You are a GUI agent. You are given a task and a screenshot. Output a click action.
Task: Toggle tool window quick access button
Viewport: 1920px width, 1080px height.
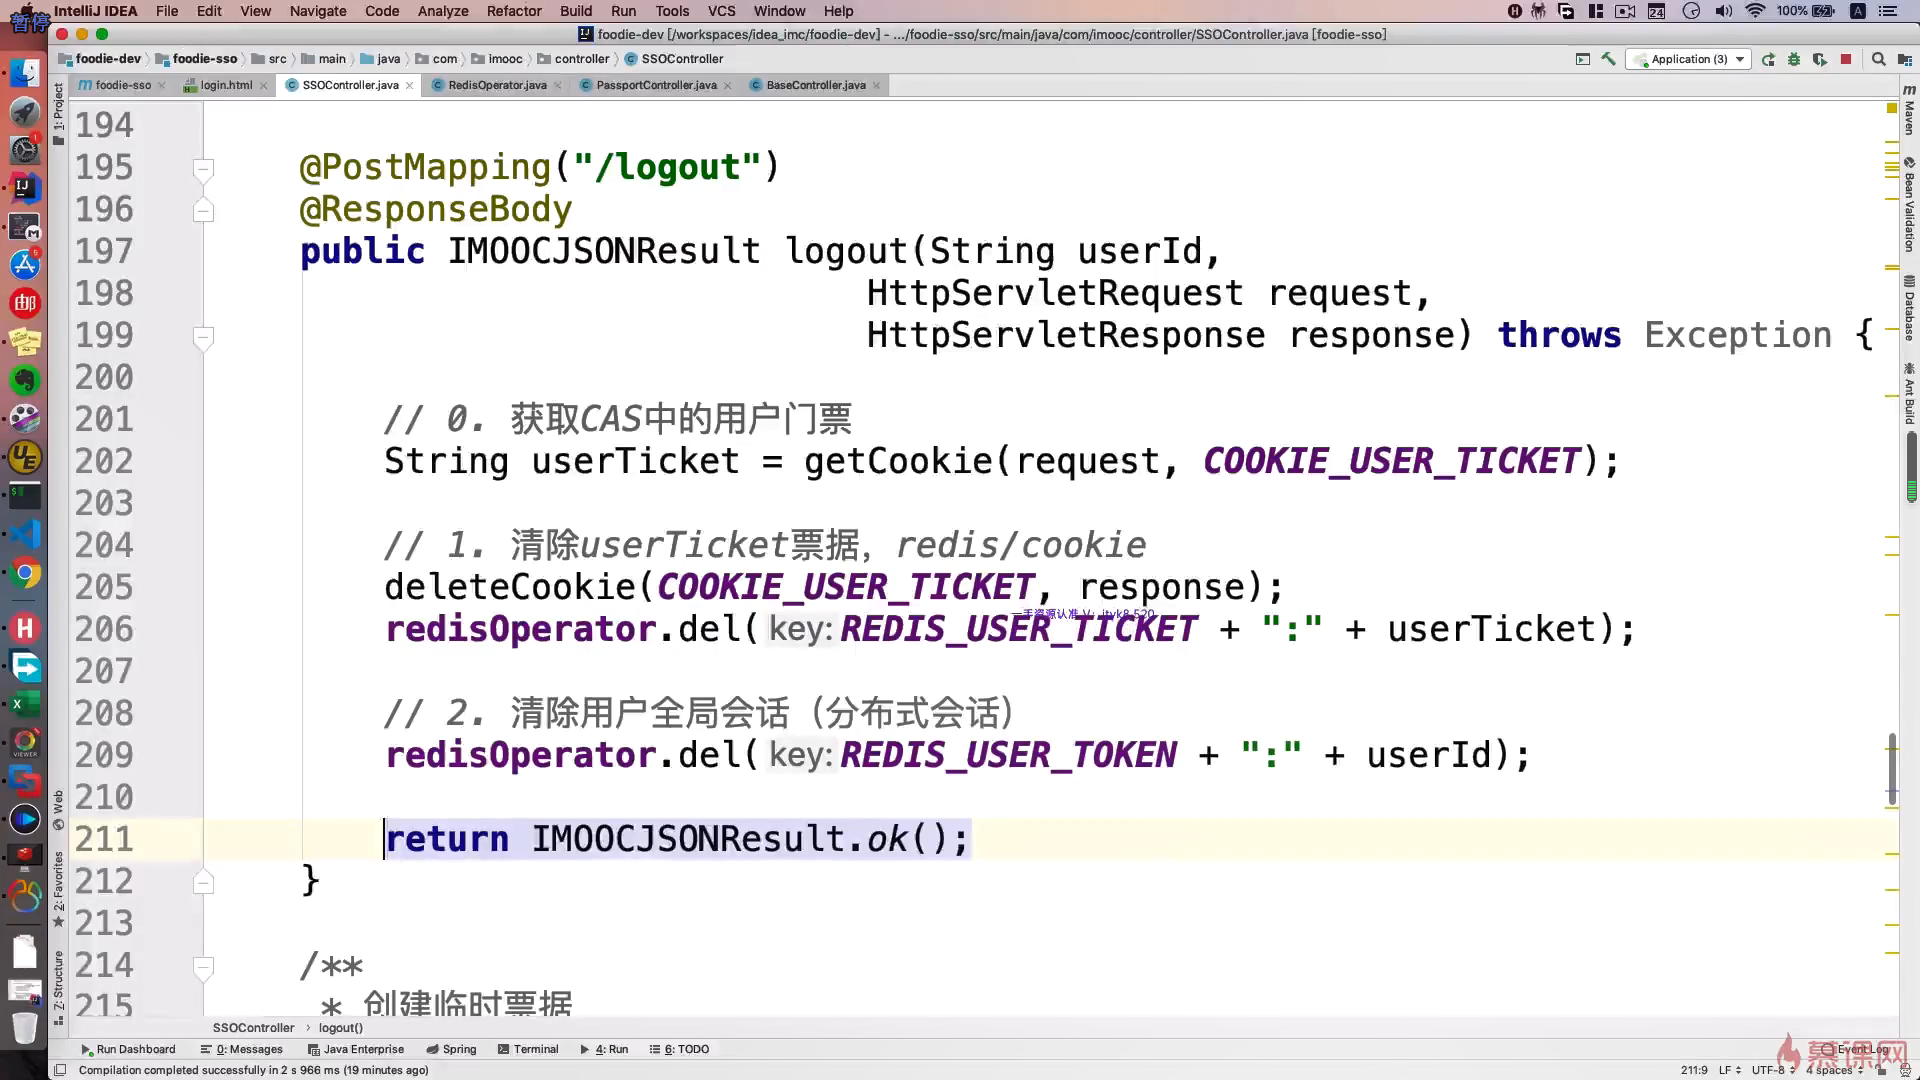coord(59,1070)
